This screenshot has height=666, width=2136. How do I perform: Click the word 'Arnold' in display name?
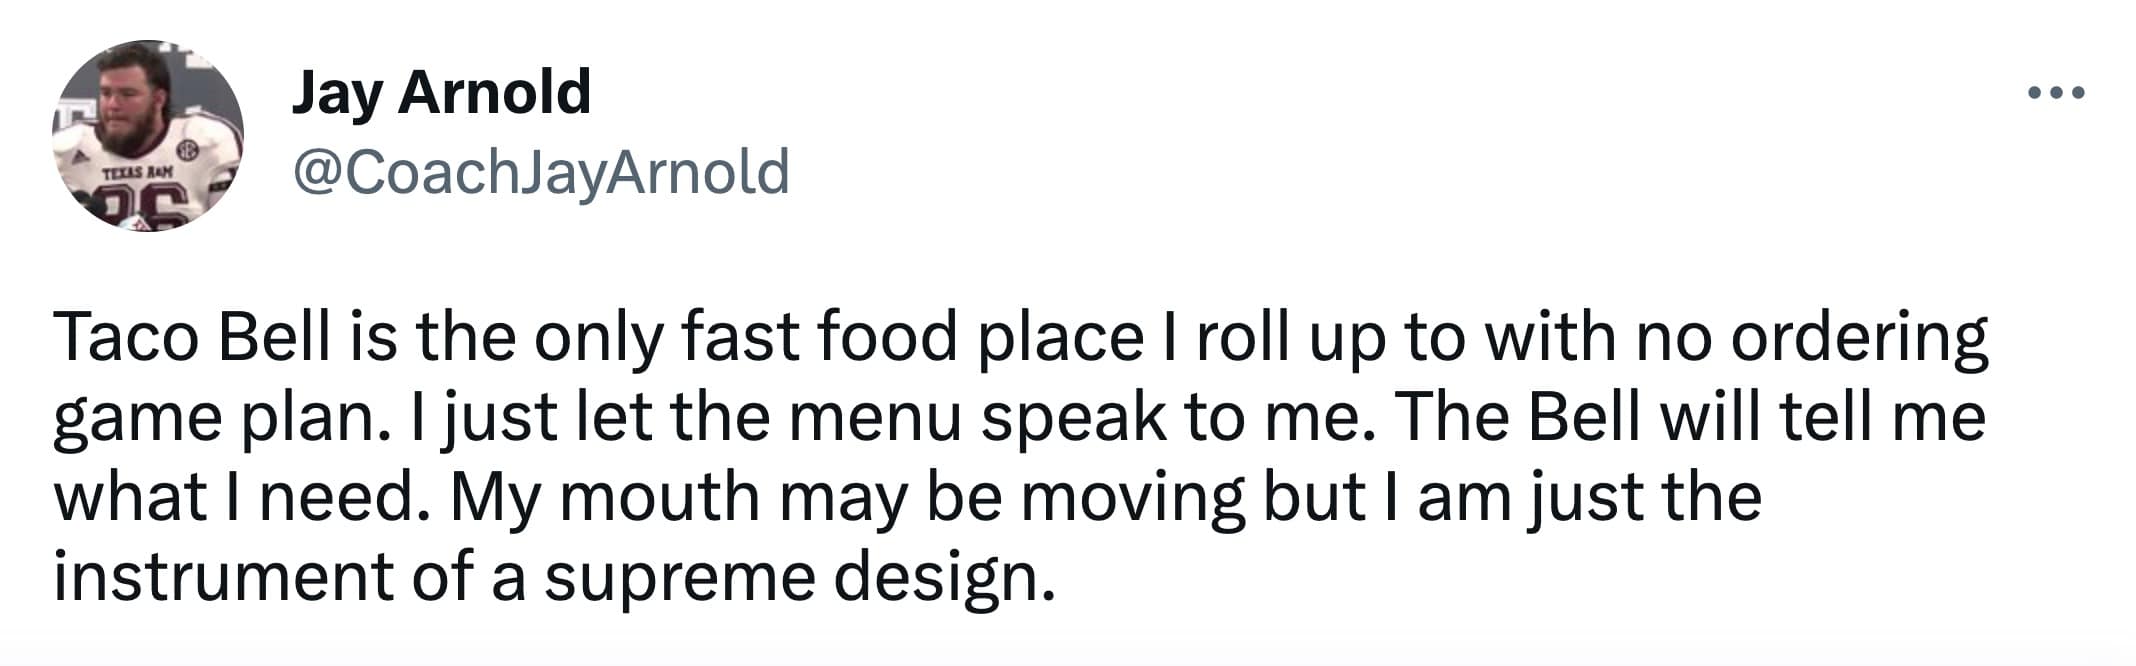pyautogui.click(x=495, y=92)
